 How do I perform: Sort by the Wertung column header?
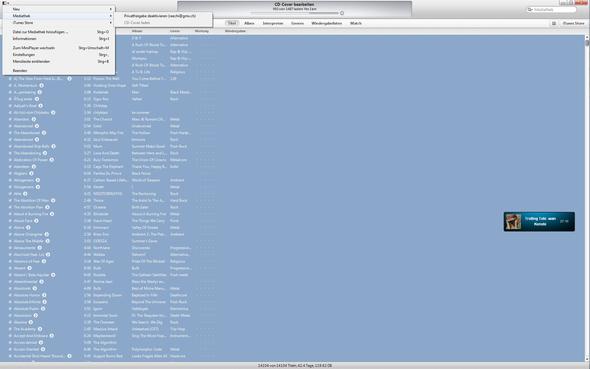202,31
